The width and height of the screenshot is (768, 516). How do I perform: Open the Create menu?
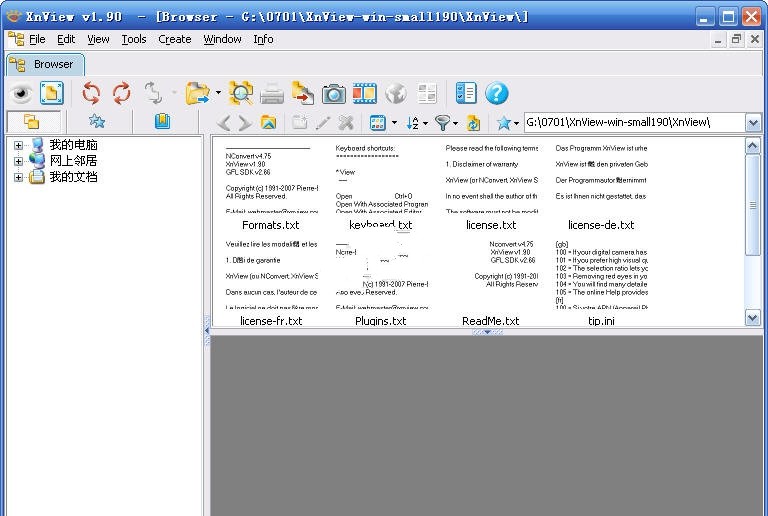coord(174,39)
